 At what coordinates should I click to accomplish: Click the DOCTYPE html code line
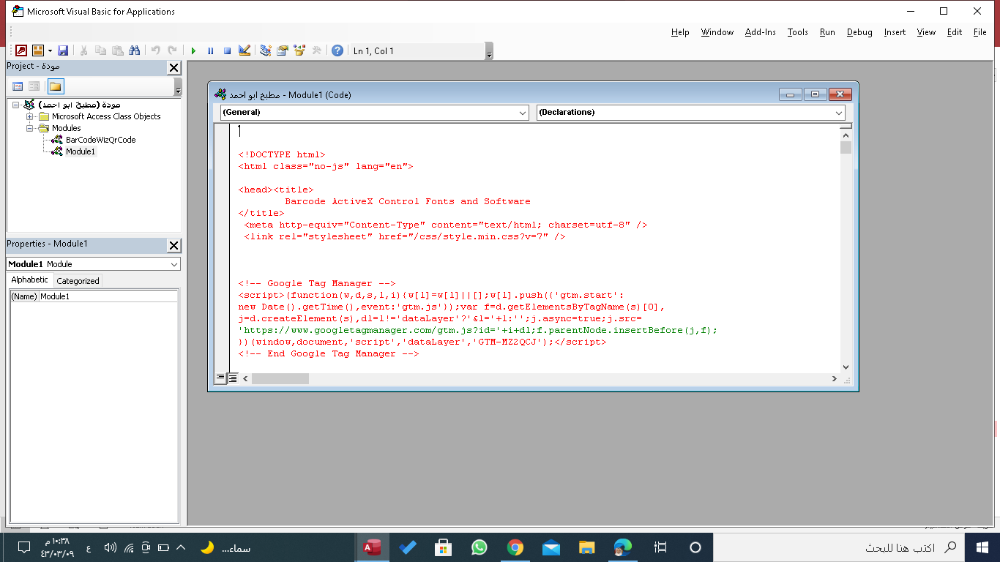[281, 154]
